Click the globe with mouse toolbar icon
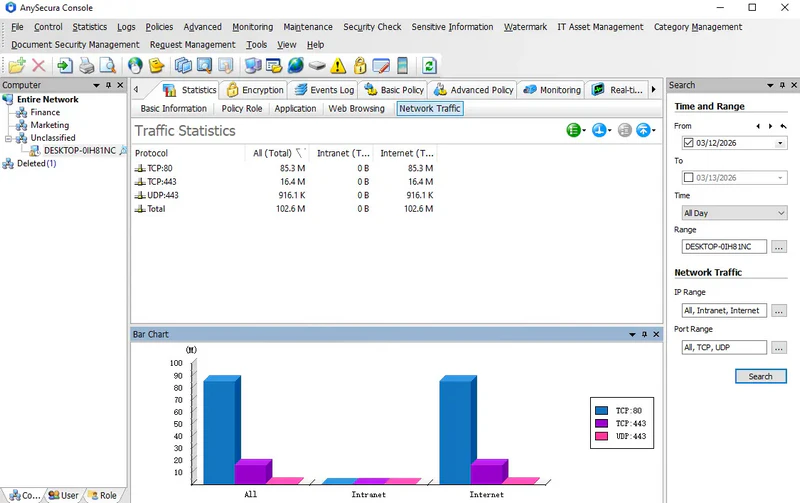The image size is (800, 503). point(135,66)
